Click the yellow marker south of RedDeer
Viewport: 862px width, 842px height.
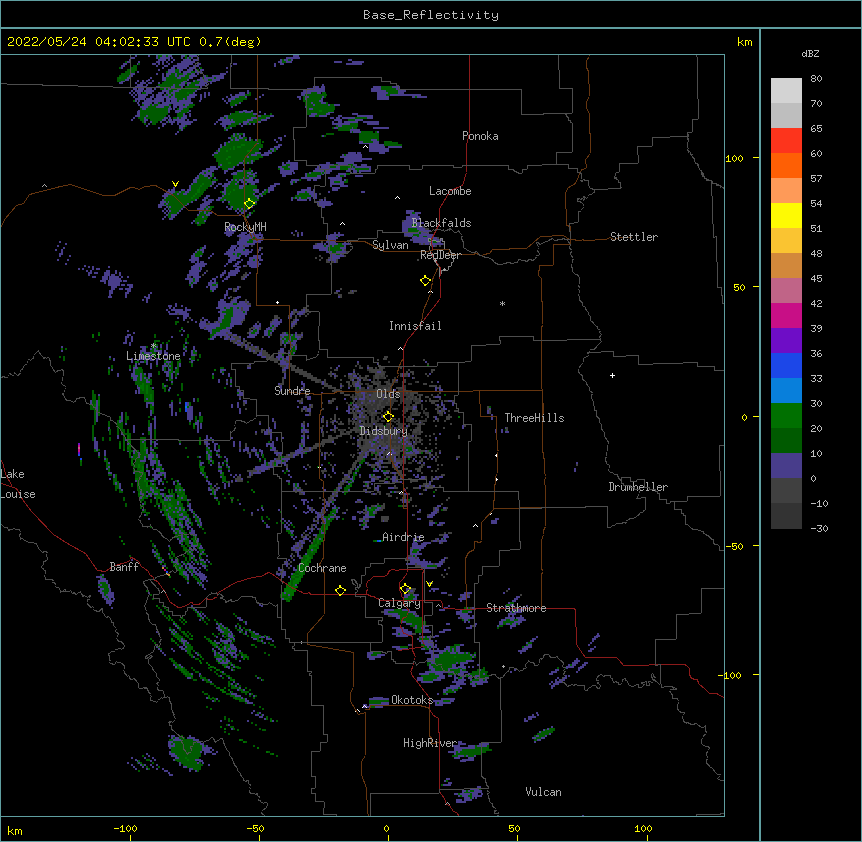coord(425,281)
